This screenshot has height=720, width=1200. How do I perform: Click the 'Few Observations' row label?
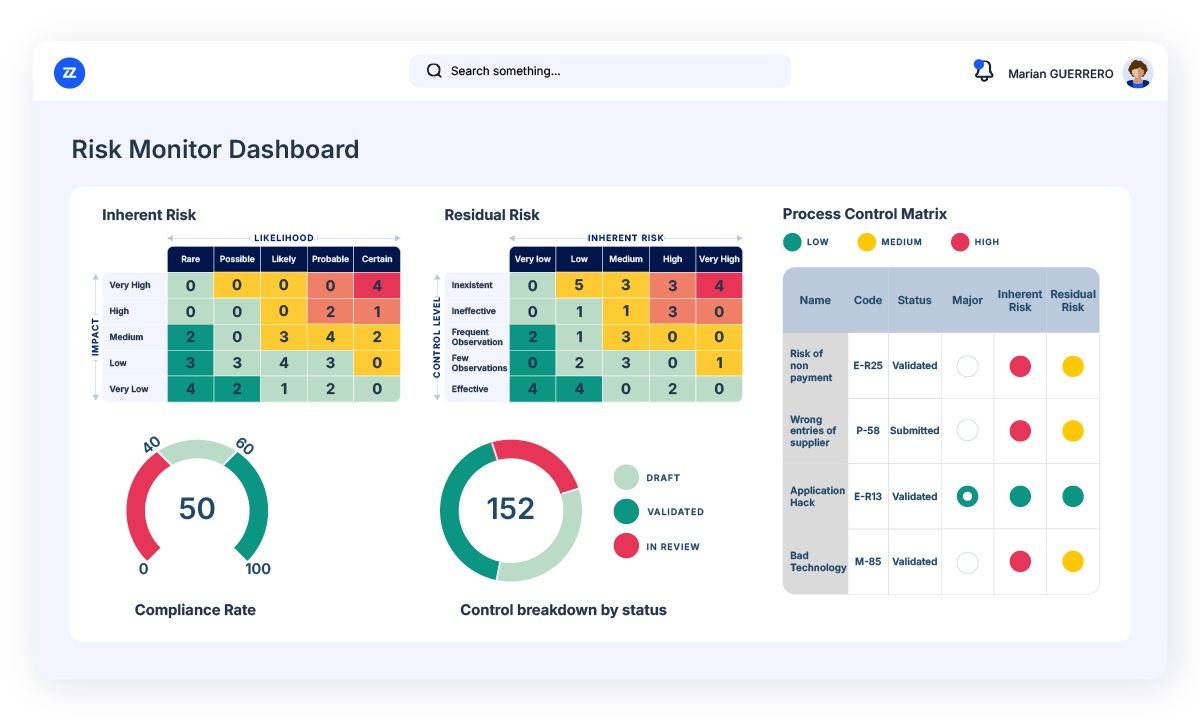coord(479,363)
